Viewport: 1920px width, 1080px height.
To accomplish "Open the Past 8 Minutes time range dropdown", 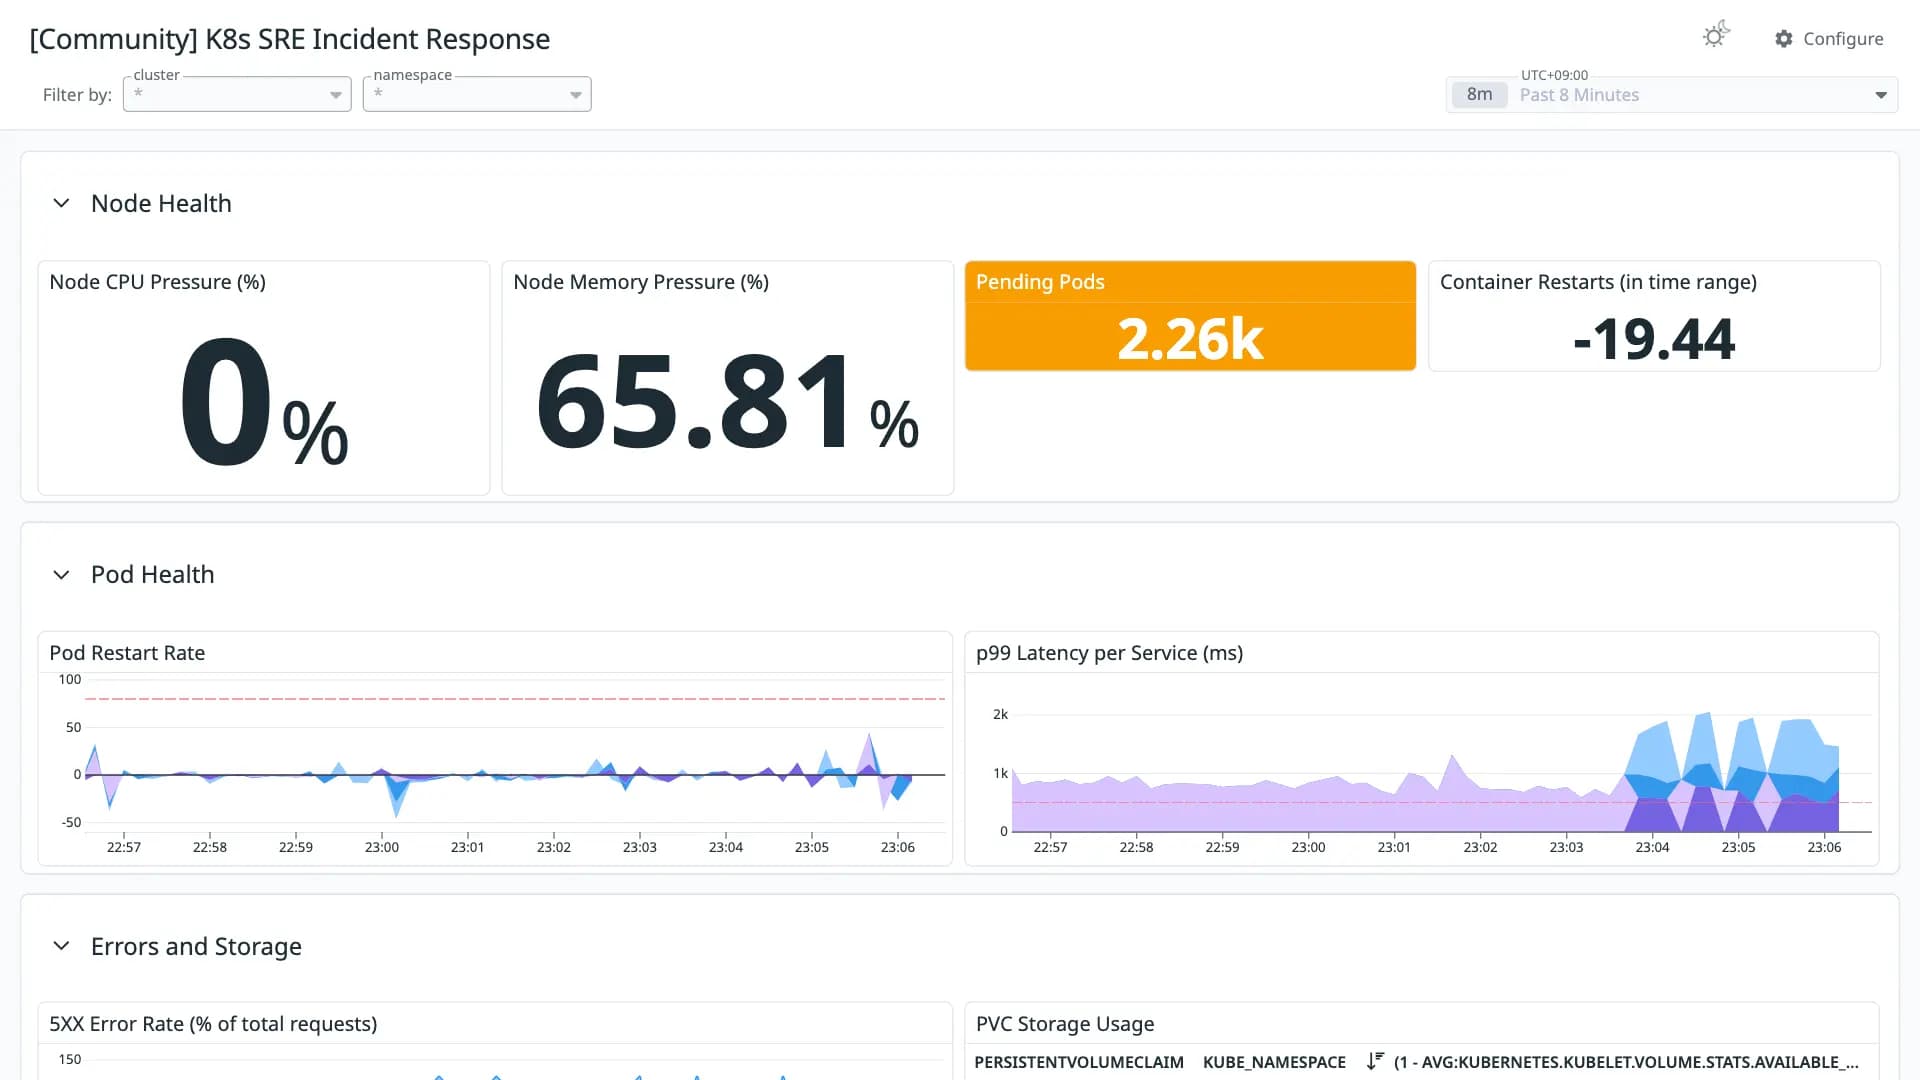I will point(1672,95).
